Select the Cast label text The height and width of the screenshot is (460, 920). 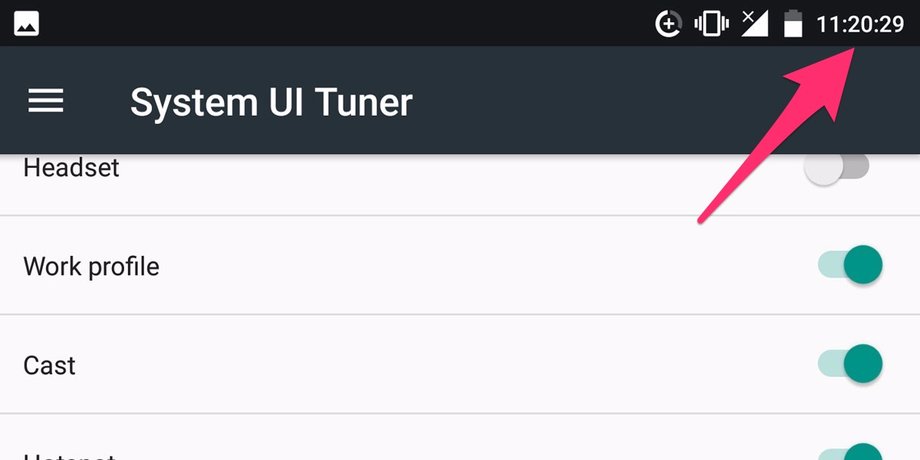tap(49, 365)
